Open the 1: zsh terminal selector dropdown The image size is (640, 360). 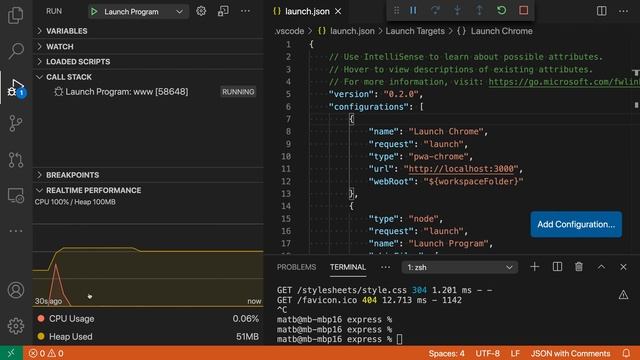click(460, 267)
